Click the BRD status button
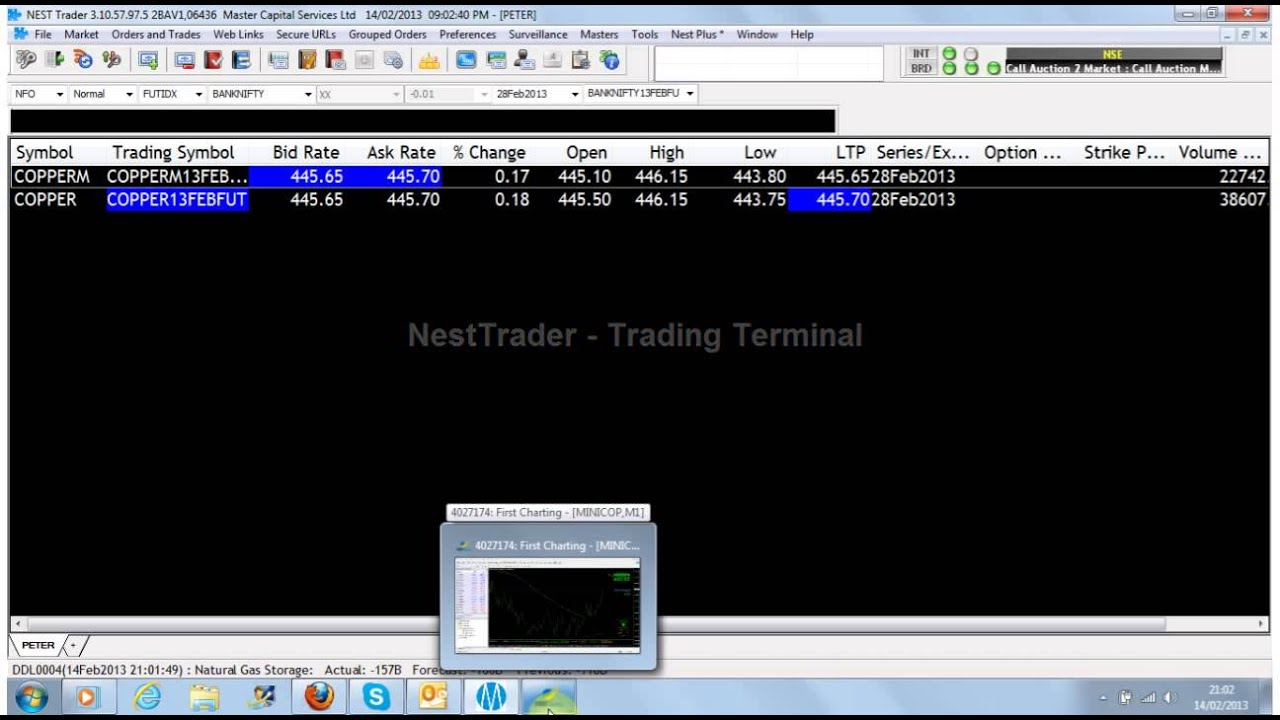 [921, 68]
